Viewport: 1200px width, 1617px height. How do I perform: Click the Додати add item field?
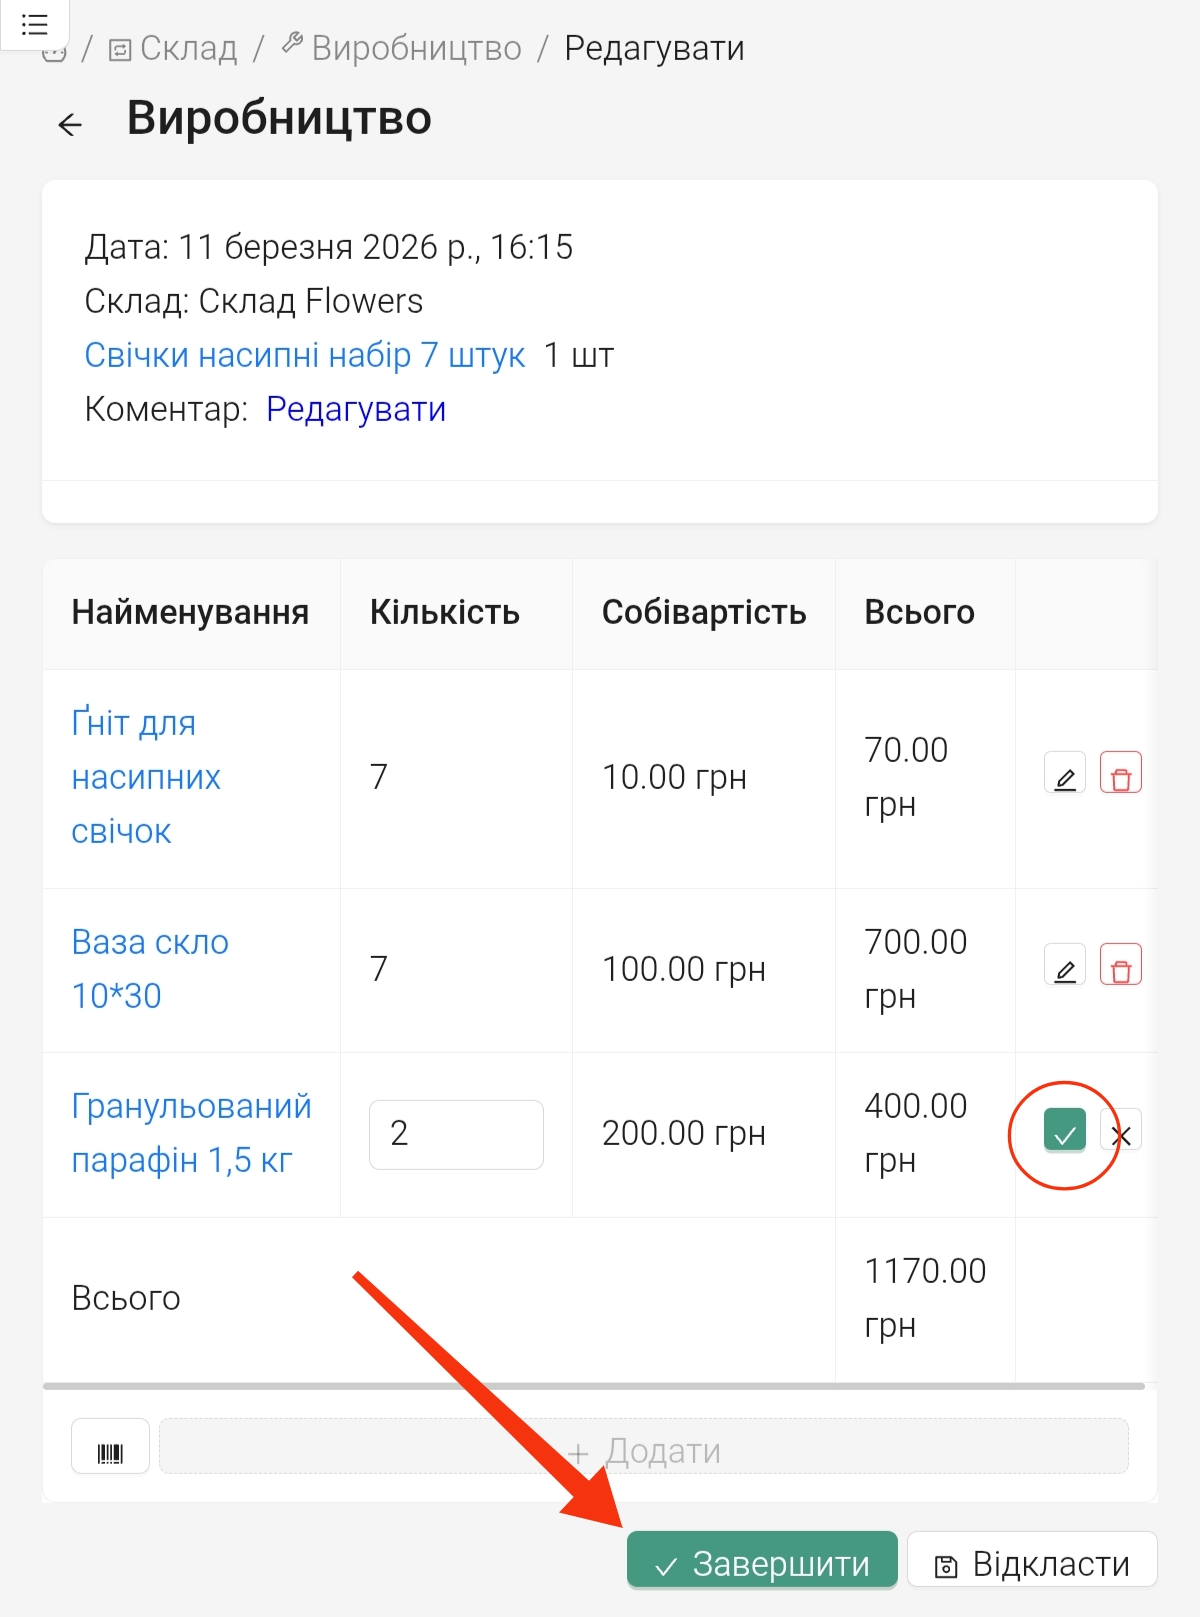point(644,1447)
